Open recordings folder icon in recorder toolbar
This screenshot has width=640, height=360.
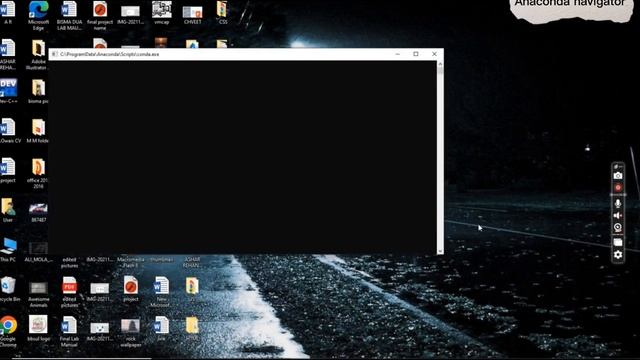click(x=618, y=242)
